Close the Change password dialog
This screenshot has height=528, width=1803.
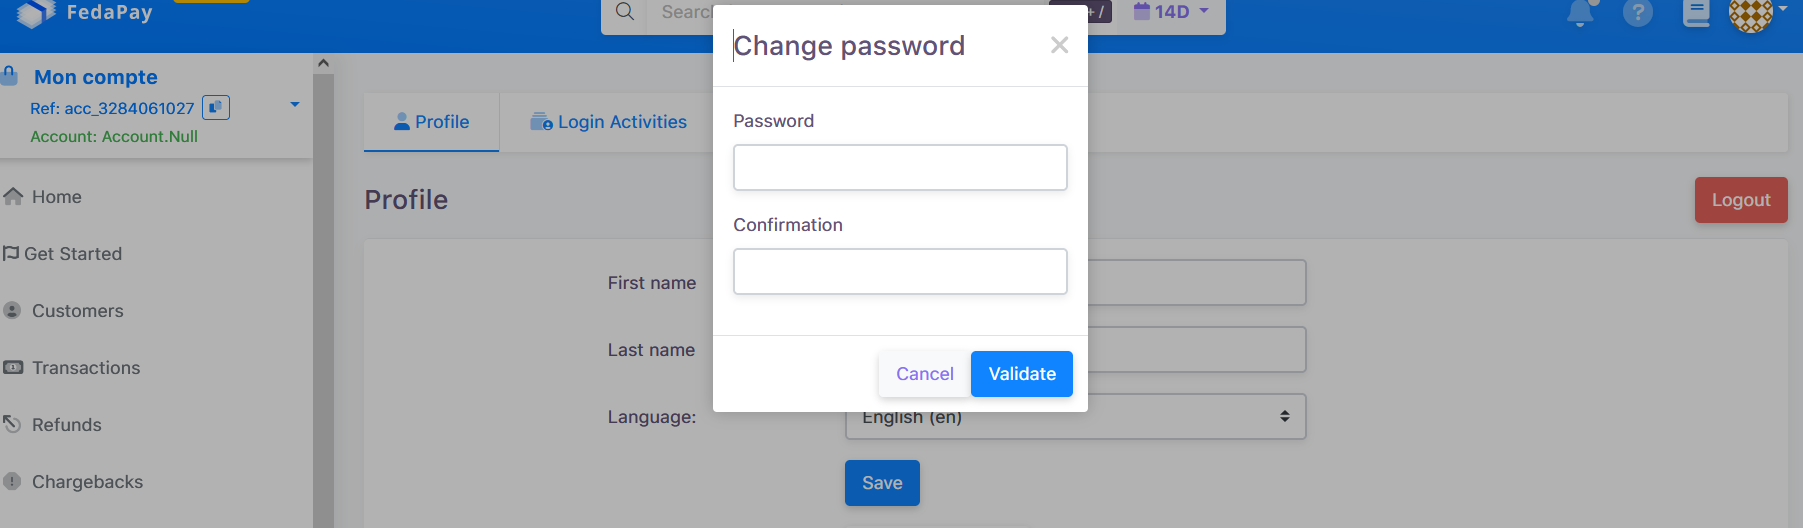coord(1059,45)
